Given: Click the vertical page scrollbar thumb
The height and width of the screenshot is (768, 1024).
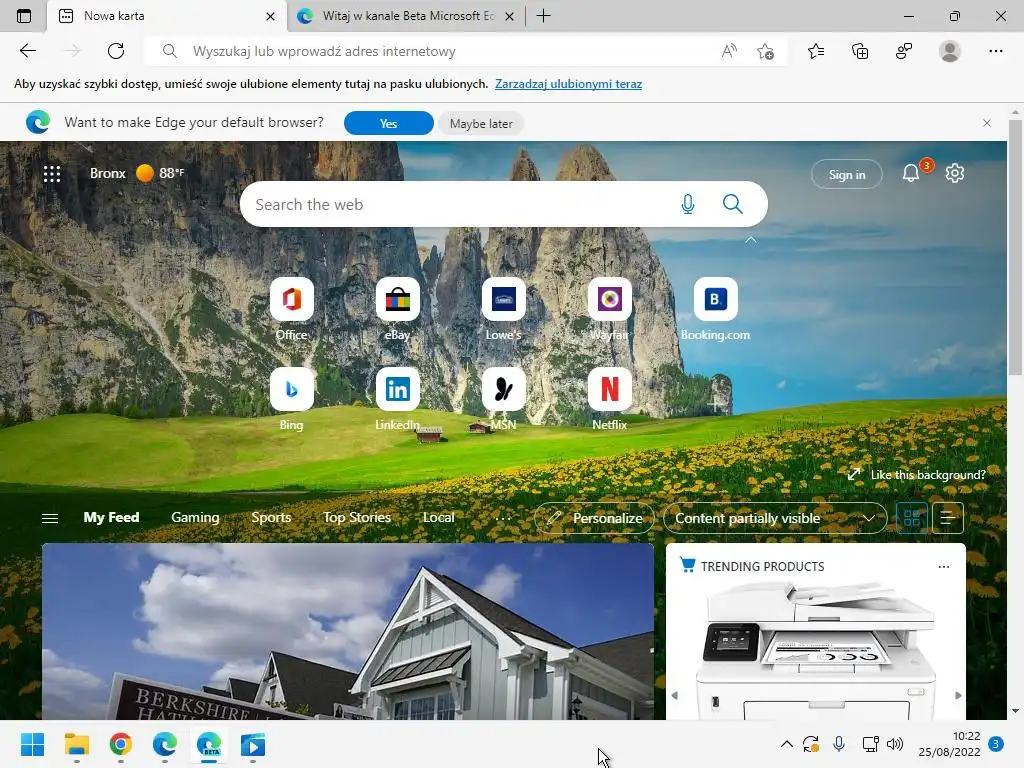Looking at the screenshot, I should [1015, 247].
